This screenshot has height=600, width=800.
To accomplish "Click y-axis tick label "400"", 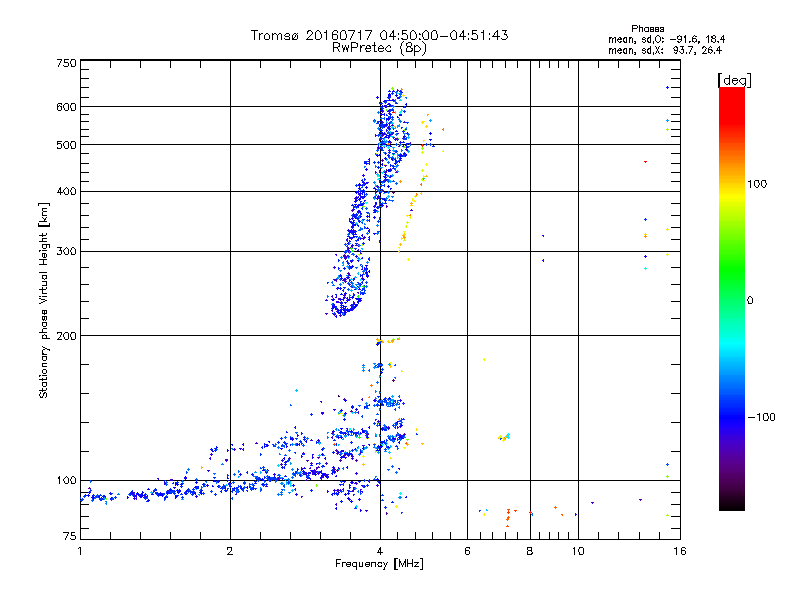I will tap(66, 192).
